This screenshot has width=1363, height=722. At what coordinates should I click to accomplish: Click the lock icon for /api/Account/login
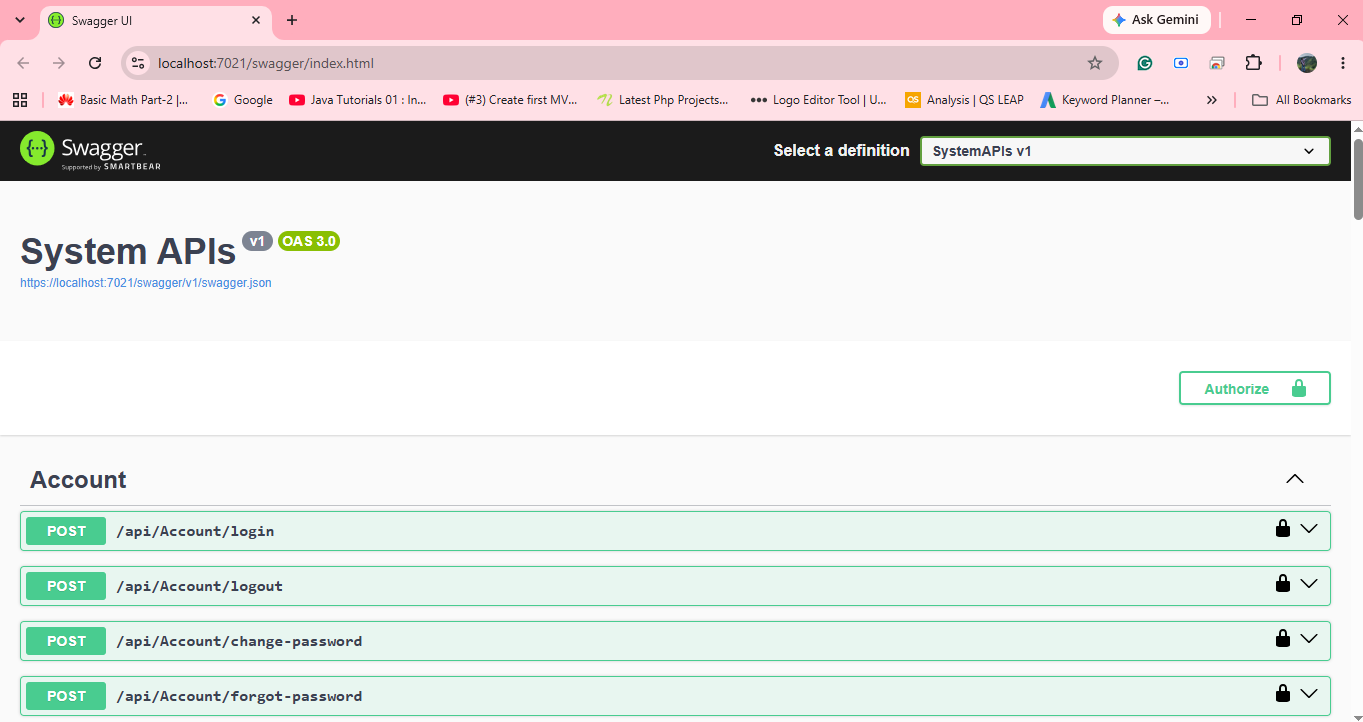[1282, 528]
